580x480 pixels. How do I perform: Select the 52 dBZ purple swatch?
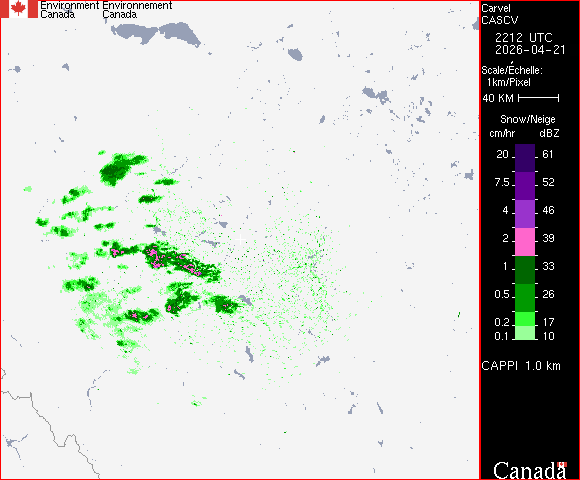525,186
